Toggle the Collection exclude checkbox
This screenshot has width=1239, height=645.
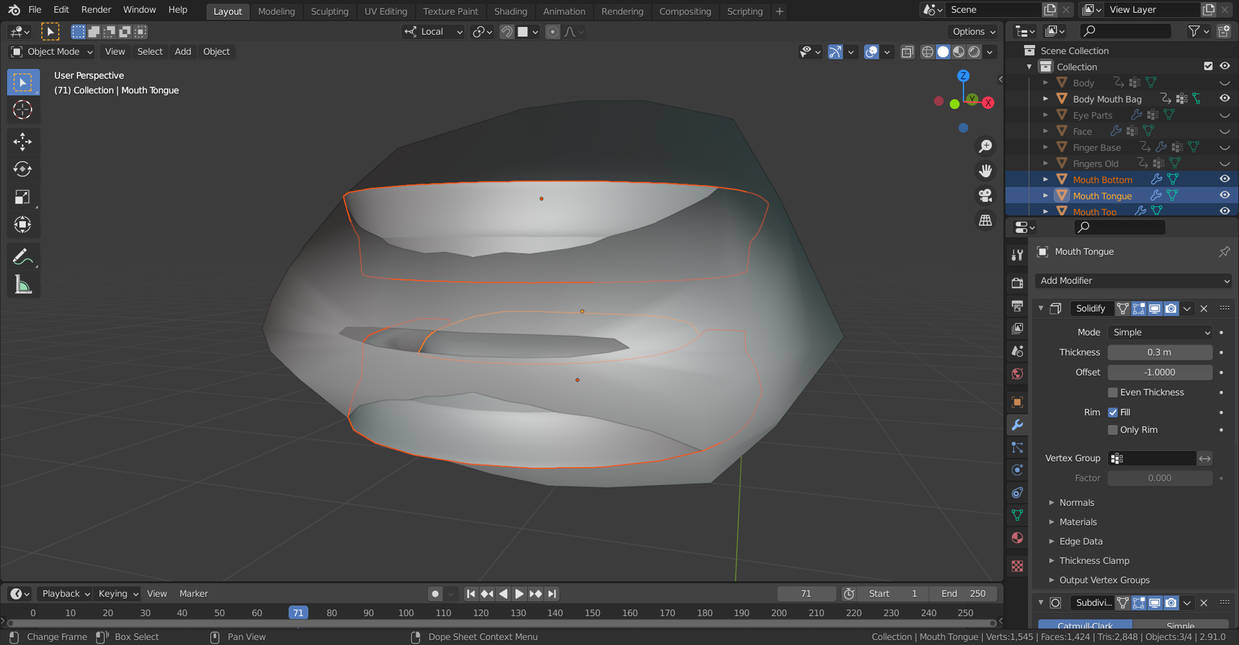click(1208, 67)
